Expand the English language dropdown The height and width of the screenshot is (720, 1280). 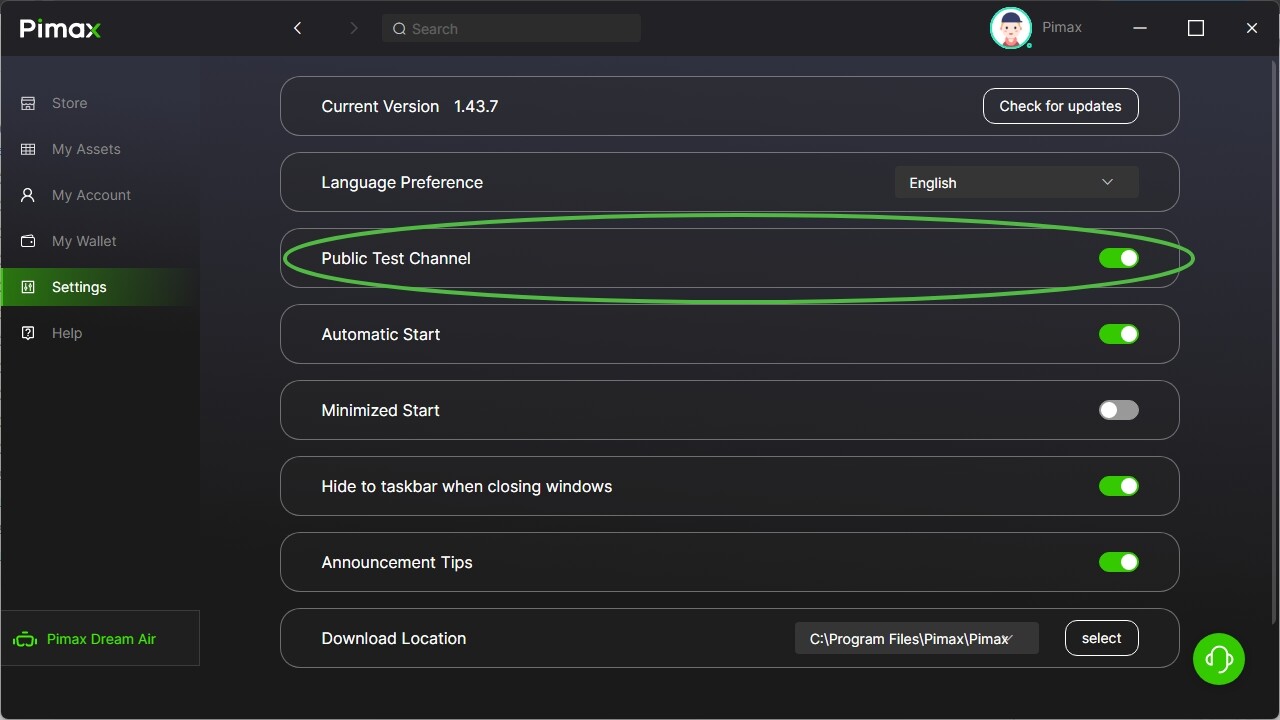click(x=1016, y=182)
